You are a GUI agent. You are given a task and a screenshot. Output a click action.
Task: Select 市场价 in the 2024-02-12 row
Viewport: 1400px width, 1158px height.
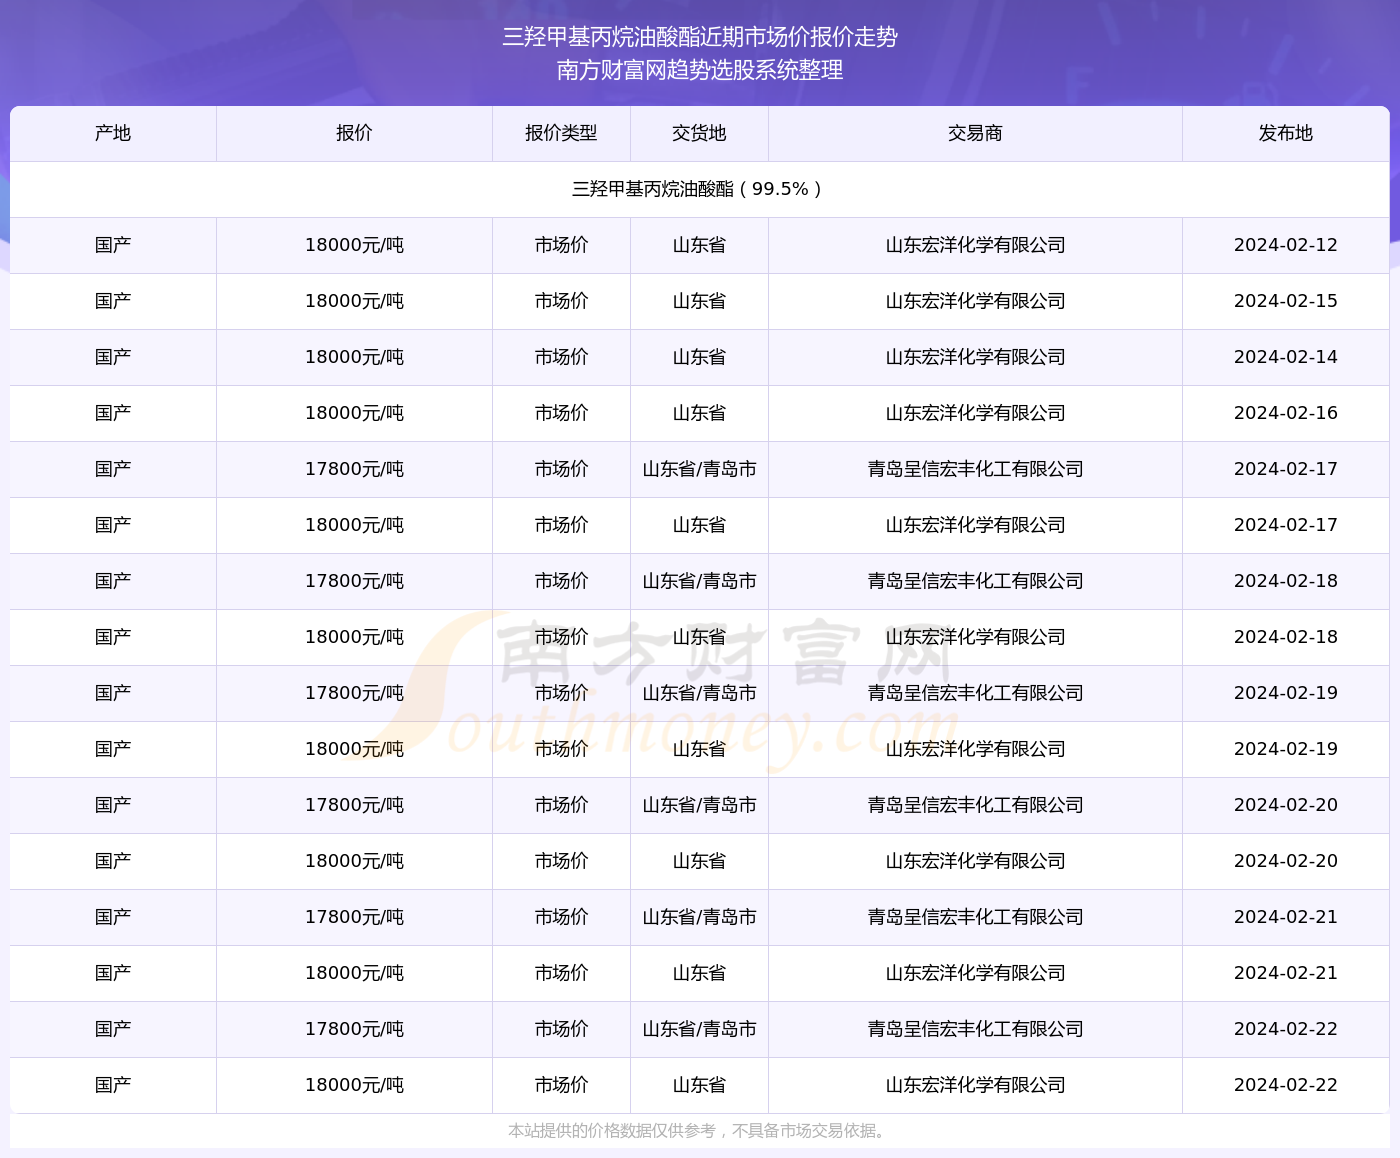tap(561, 245)
